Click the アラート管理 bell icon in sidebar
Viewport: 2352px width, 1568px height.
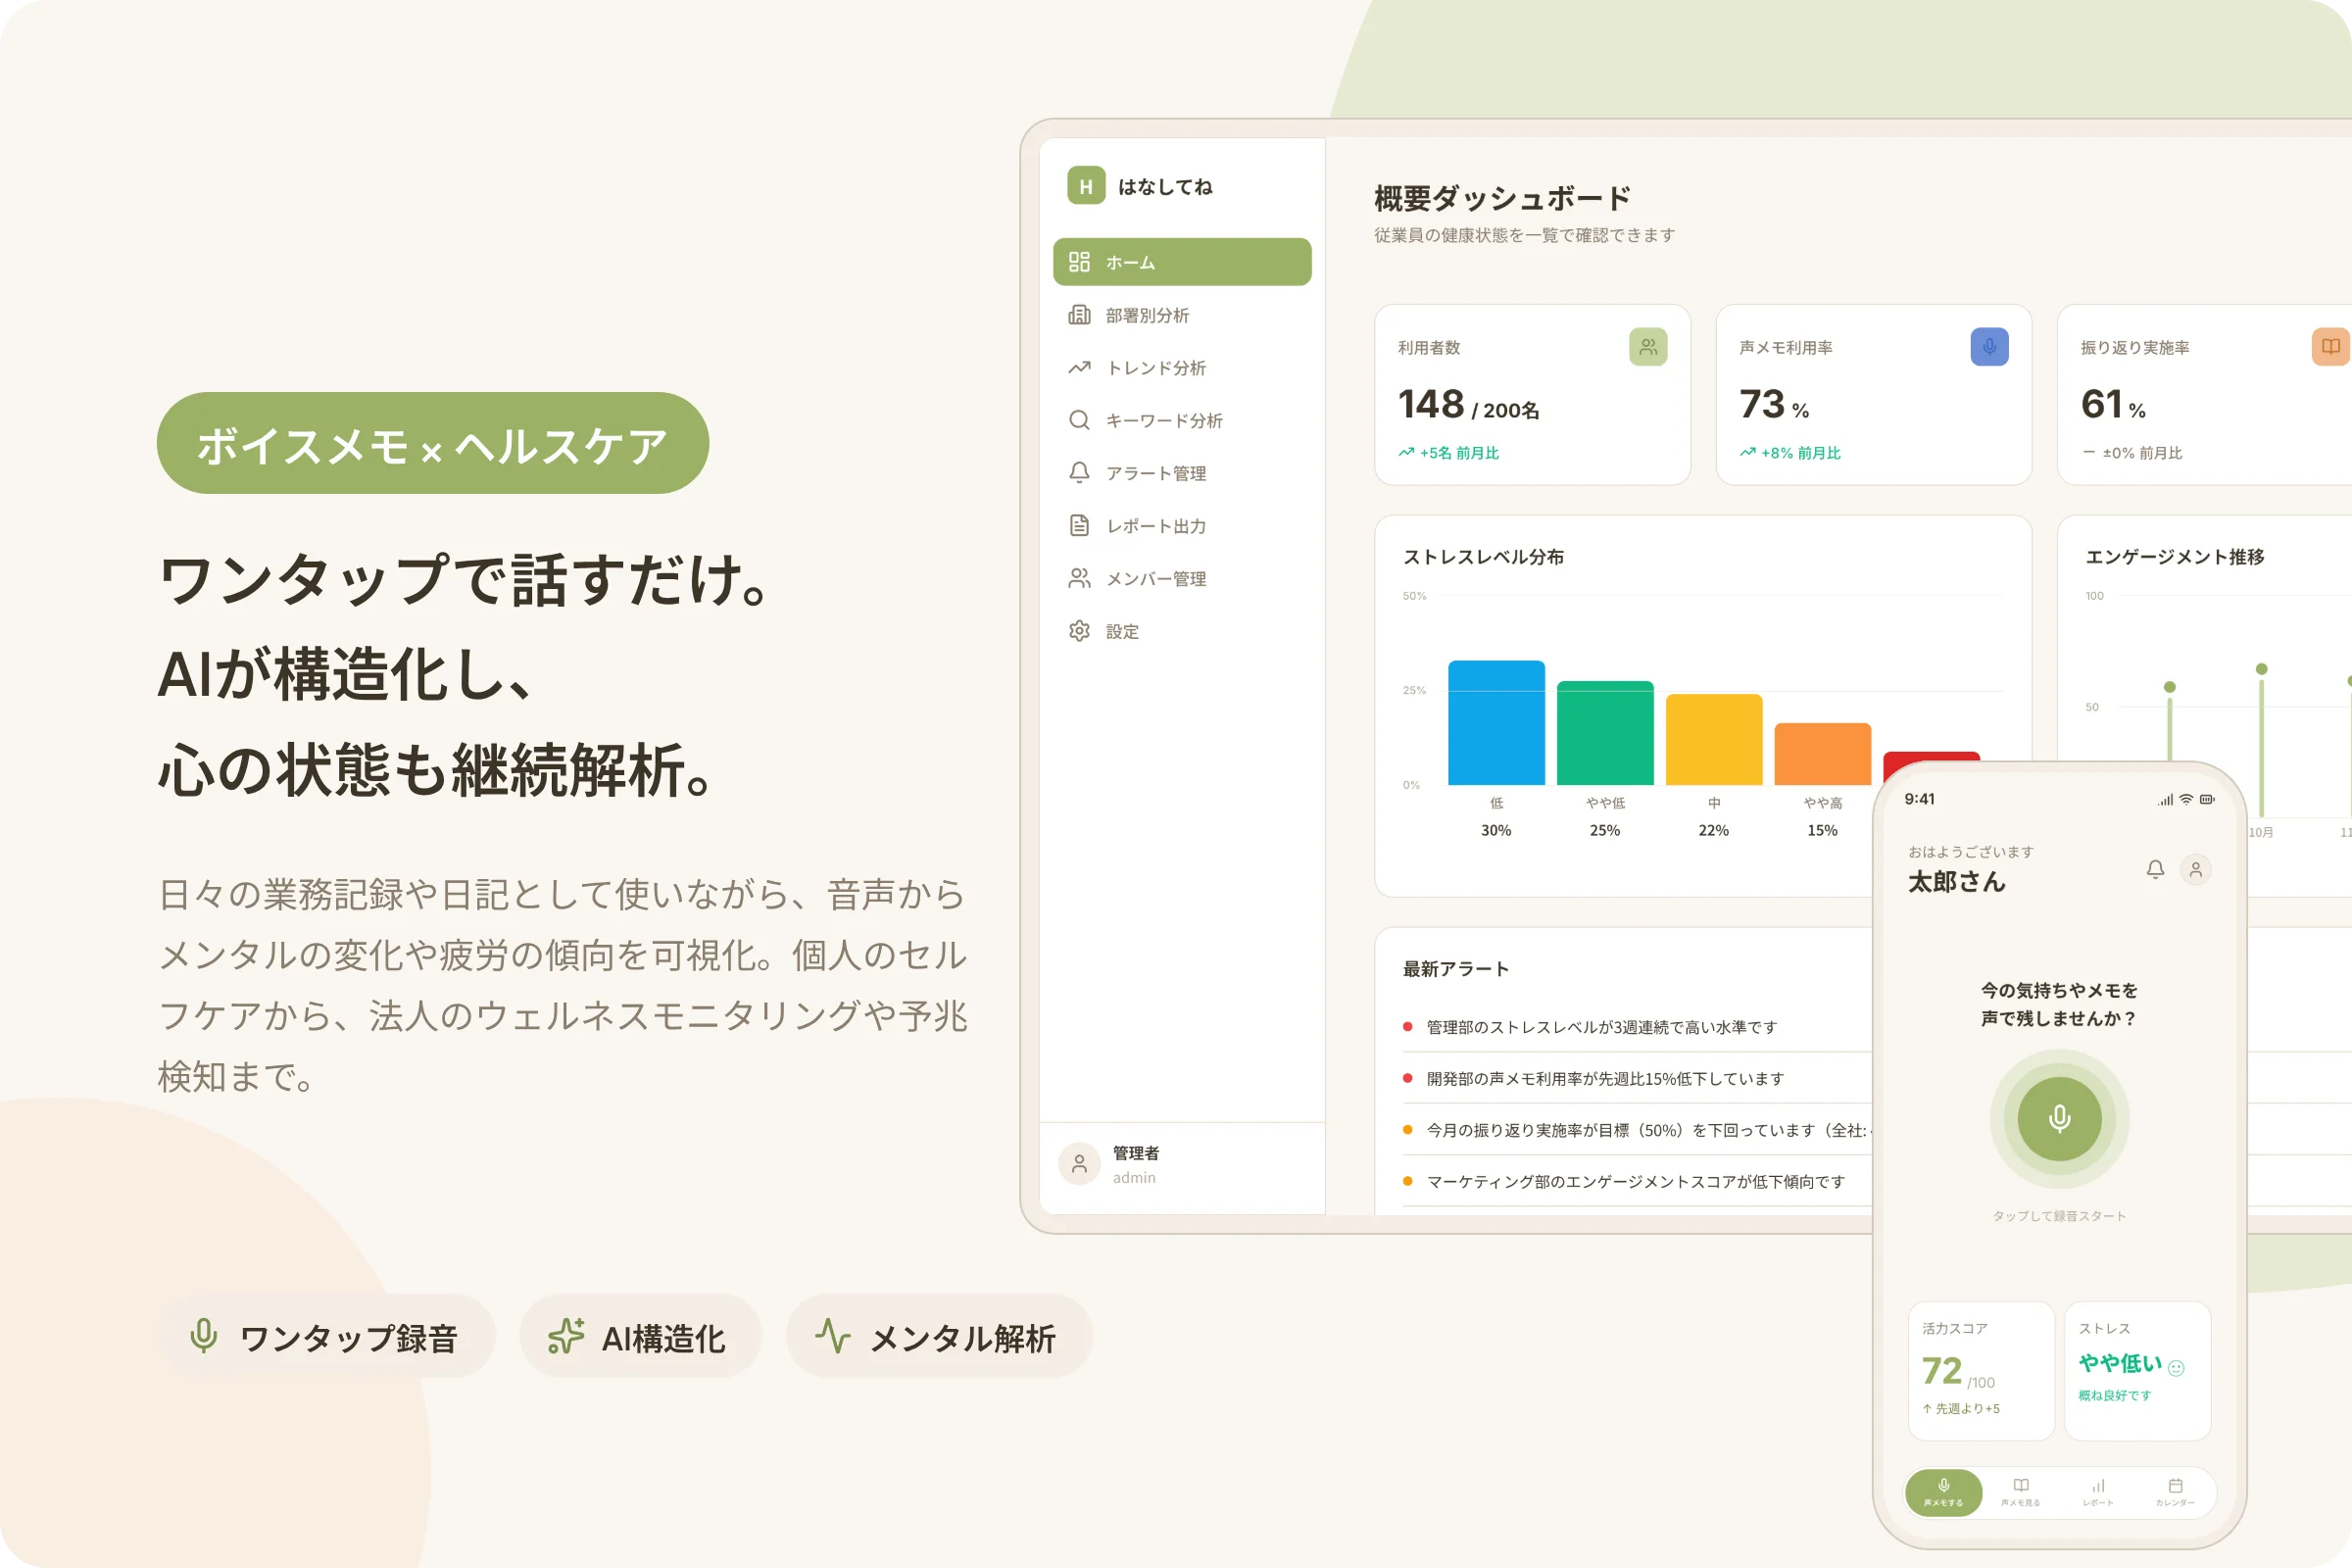[1079, 473]
